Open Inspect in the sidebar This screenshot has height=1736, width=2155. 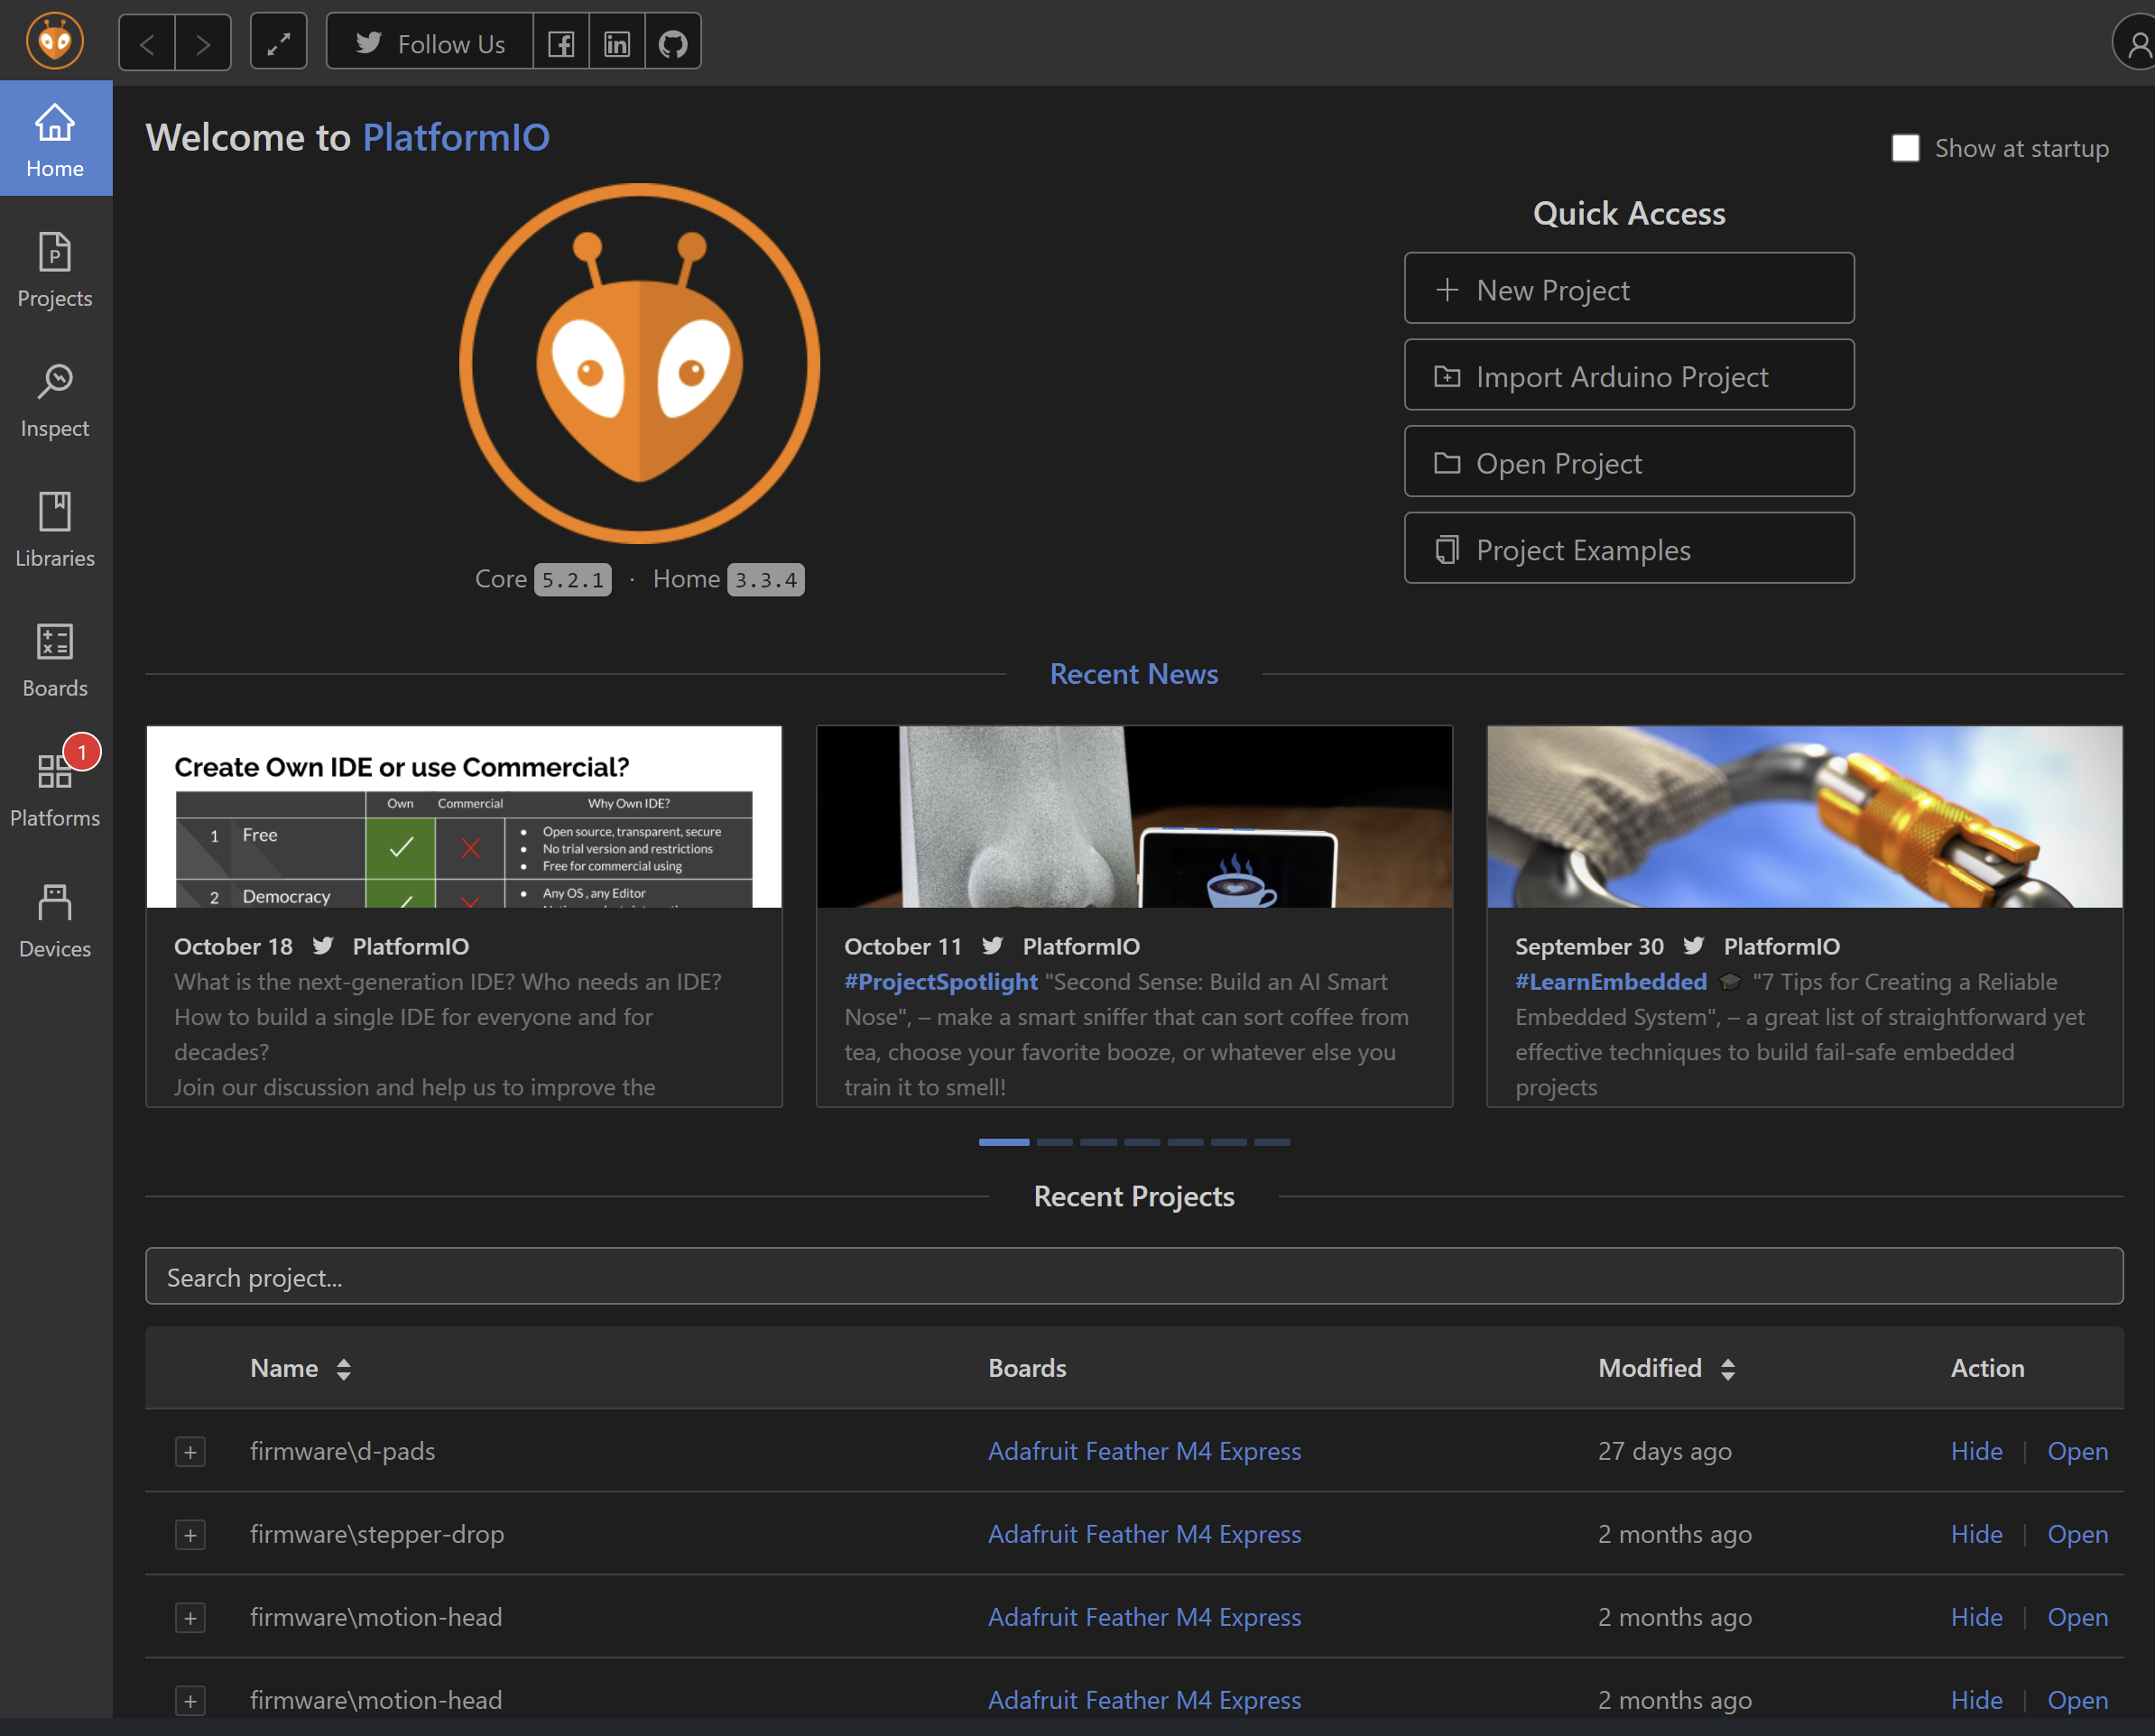coord(56,400)
